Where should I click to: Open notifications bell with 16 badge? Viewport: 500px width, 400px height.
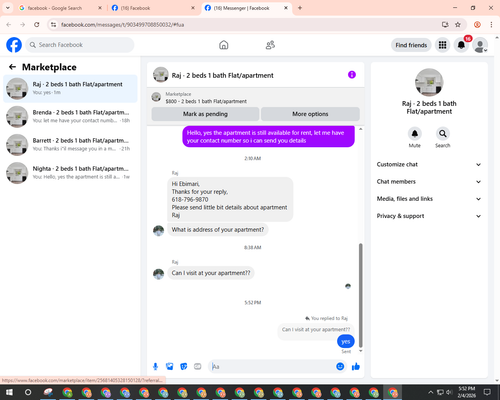(x=461, y=45)
